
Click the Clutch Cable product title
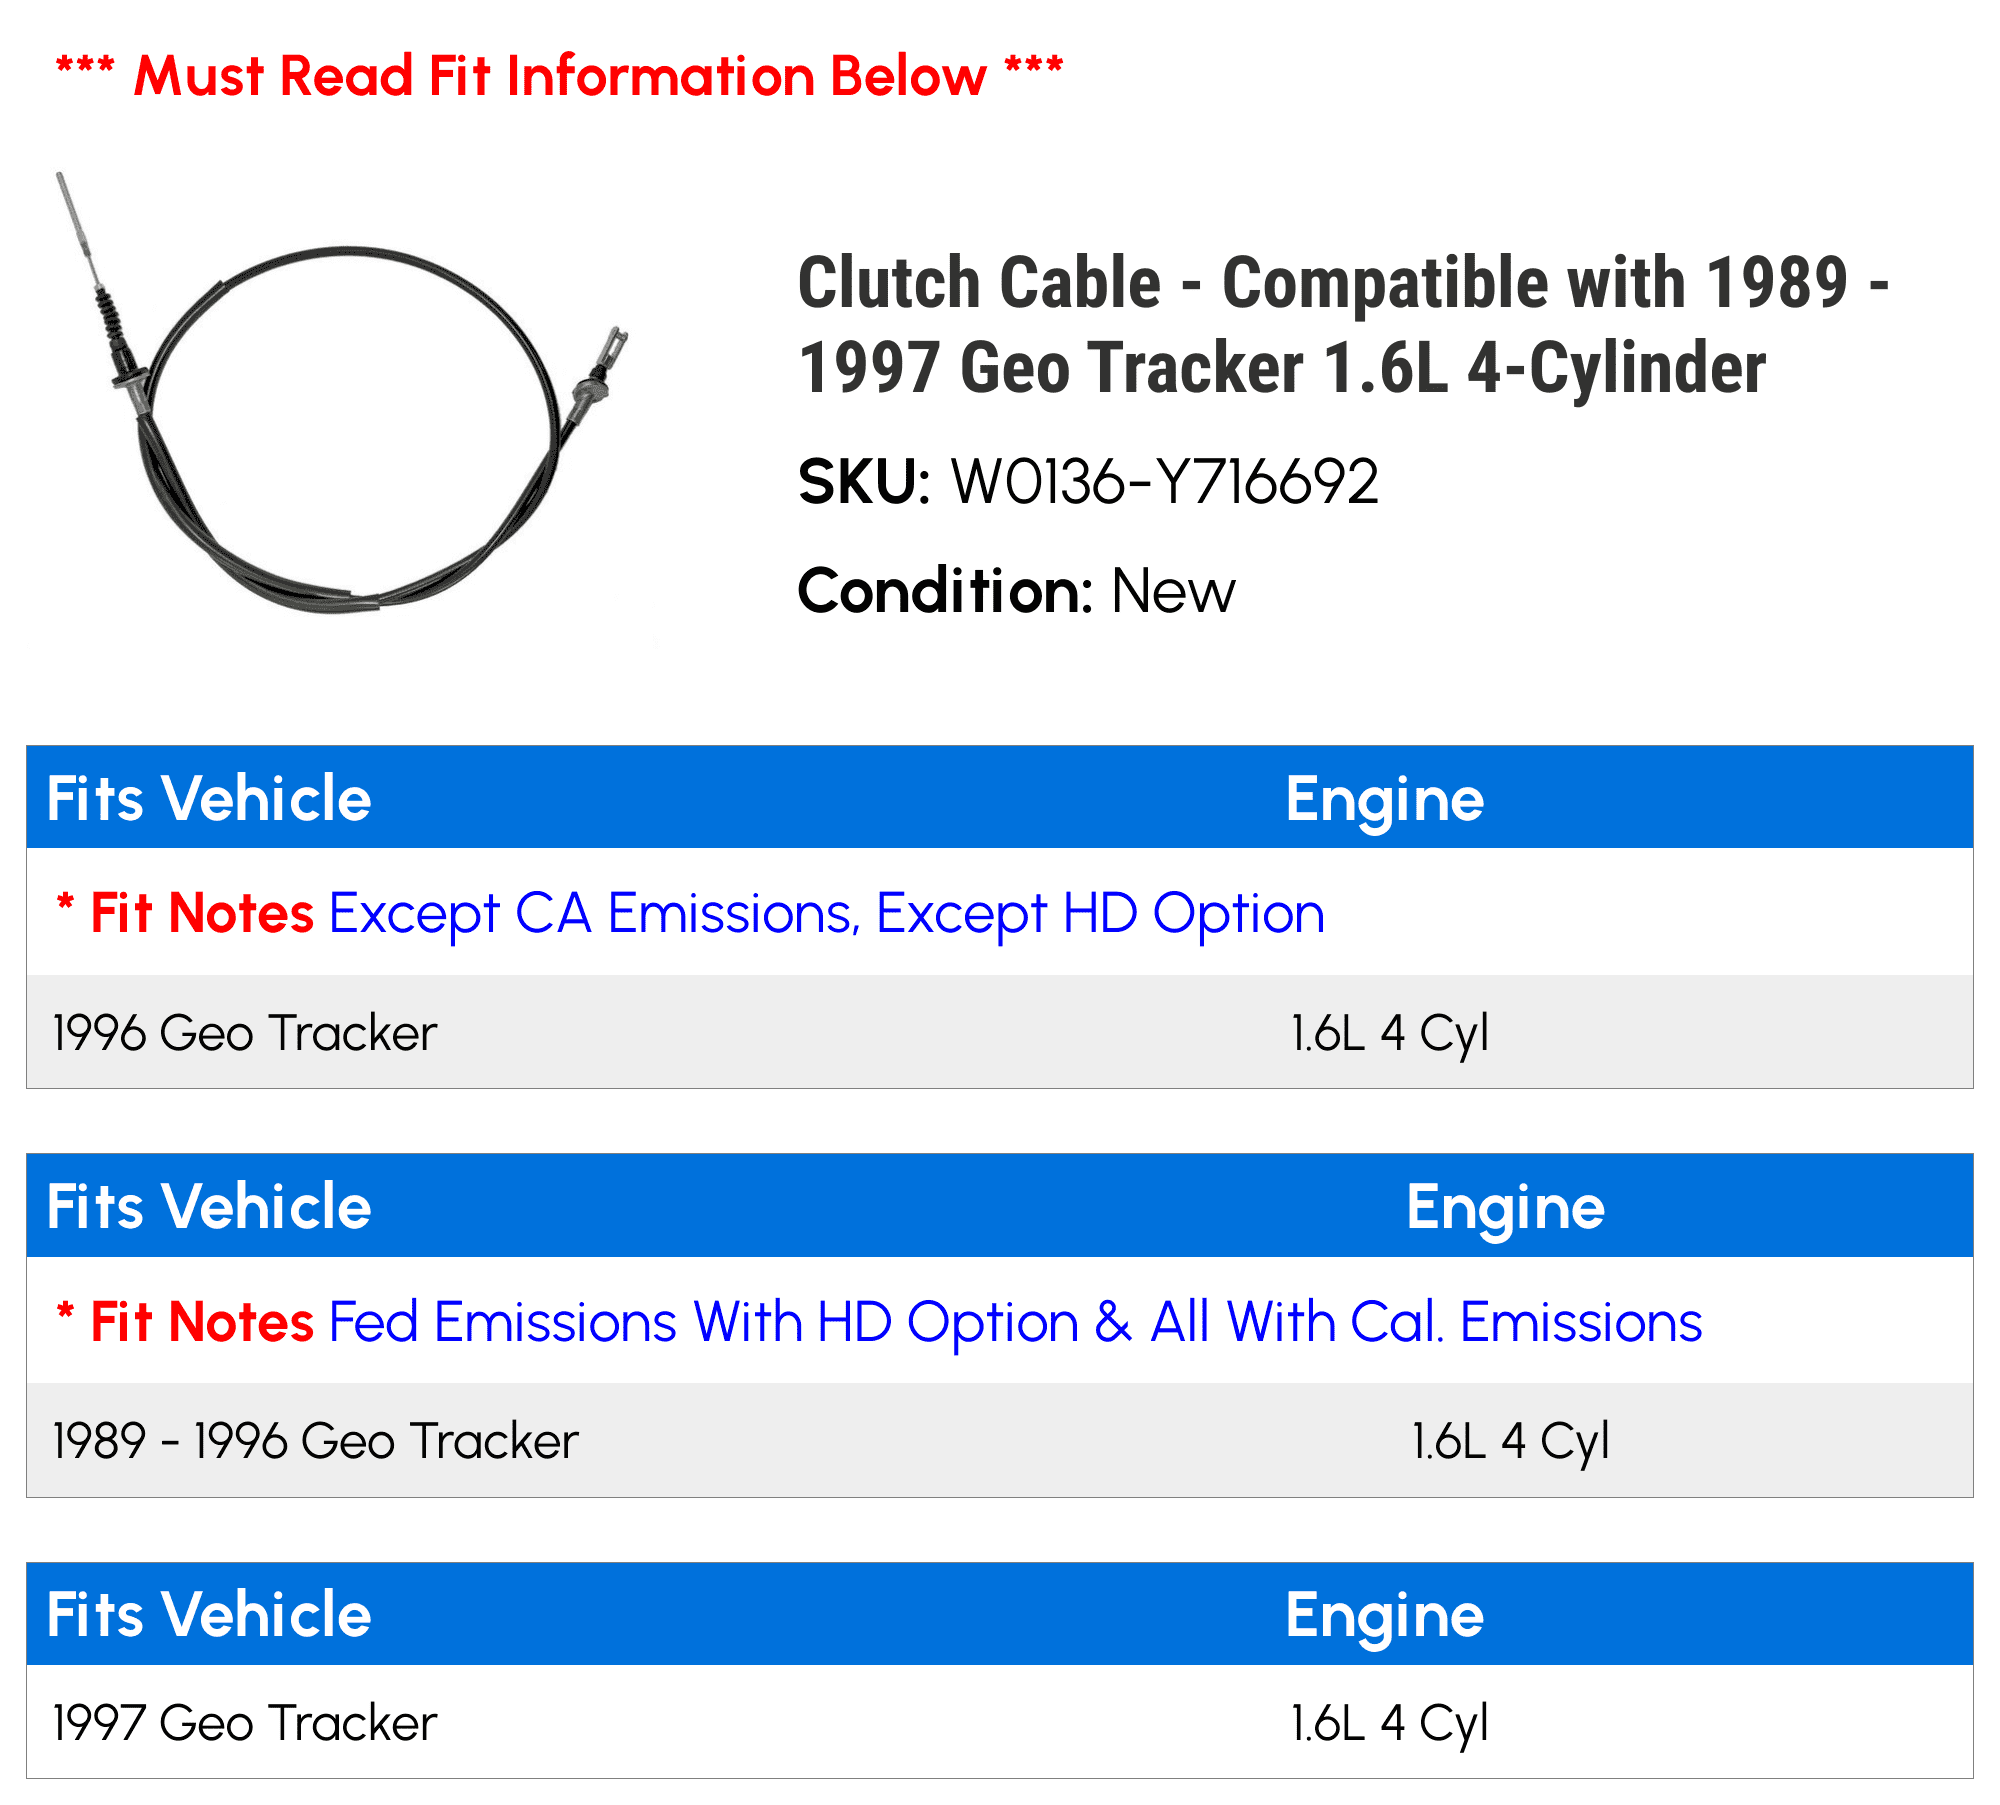(1340, 325)
